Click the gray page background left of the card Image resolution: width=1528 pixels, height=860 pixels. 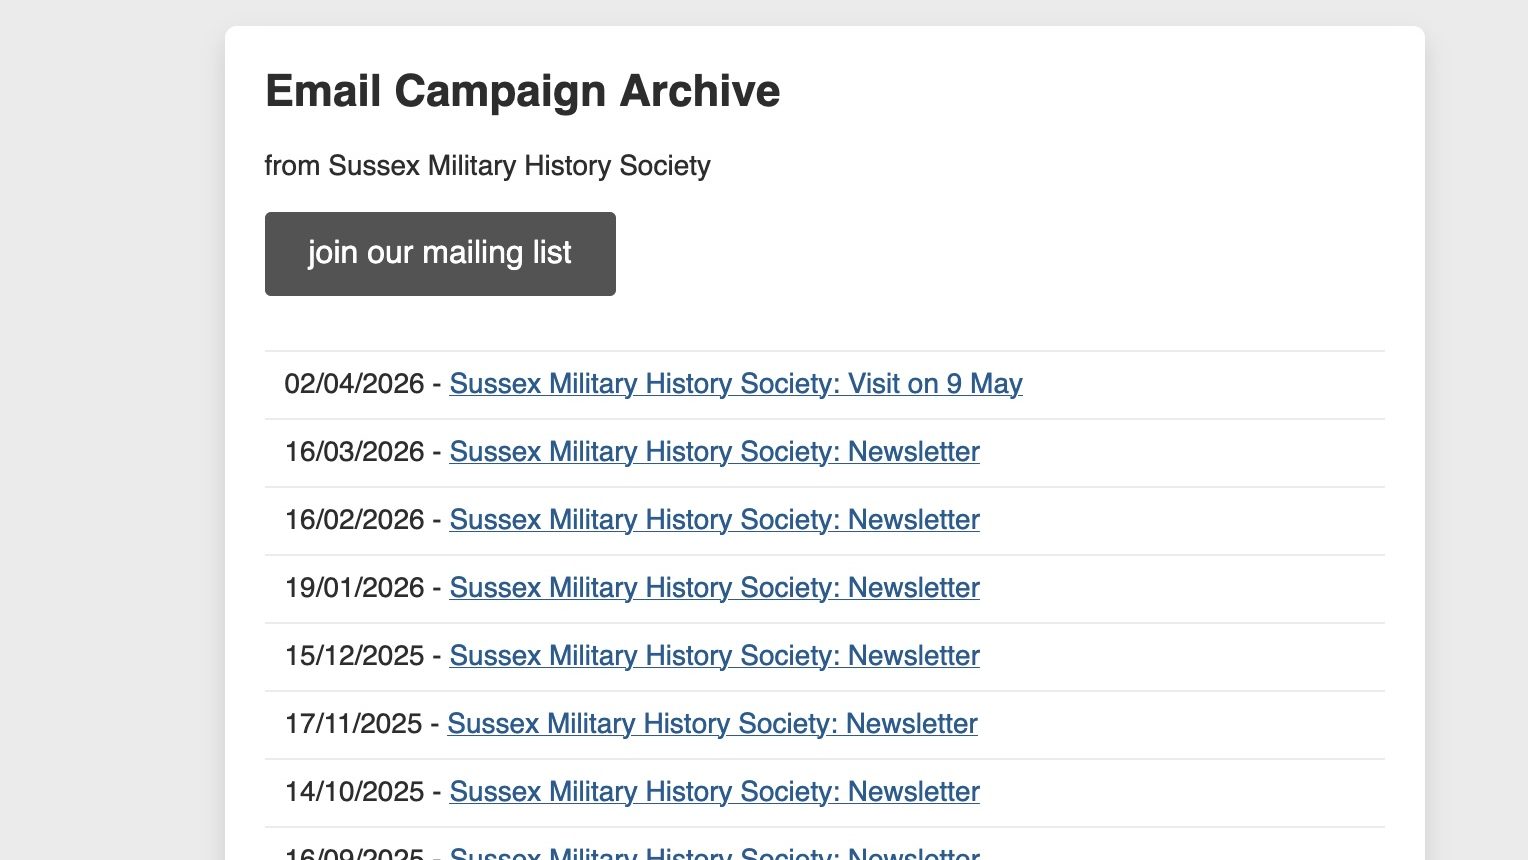(x=110, y=430)
